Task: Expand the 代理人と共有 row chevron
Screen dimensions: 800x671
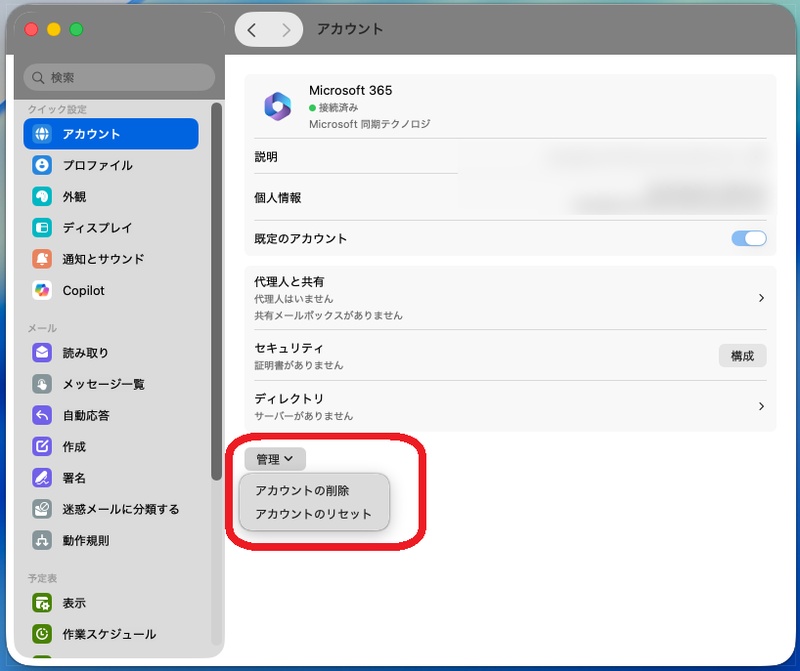Action: (x=761, y=297)
